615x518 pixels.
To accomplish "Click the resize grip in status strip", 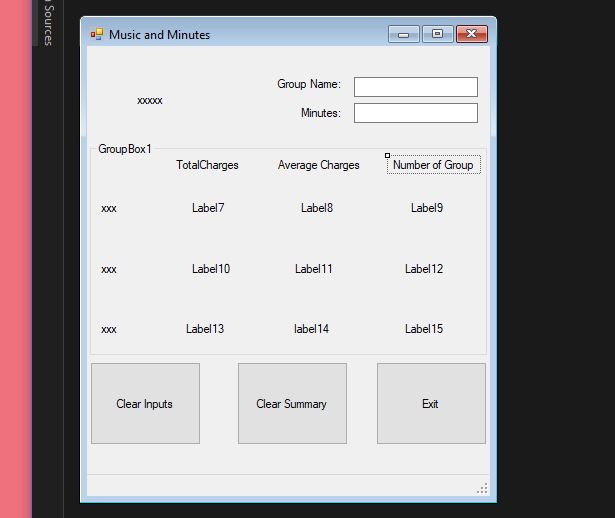I will [x=482, y=489].
